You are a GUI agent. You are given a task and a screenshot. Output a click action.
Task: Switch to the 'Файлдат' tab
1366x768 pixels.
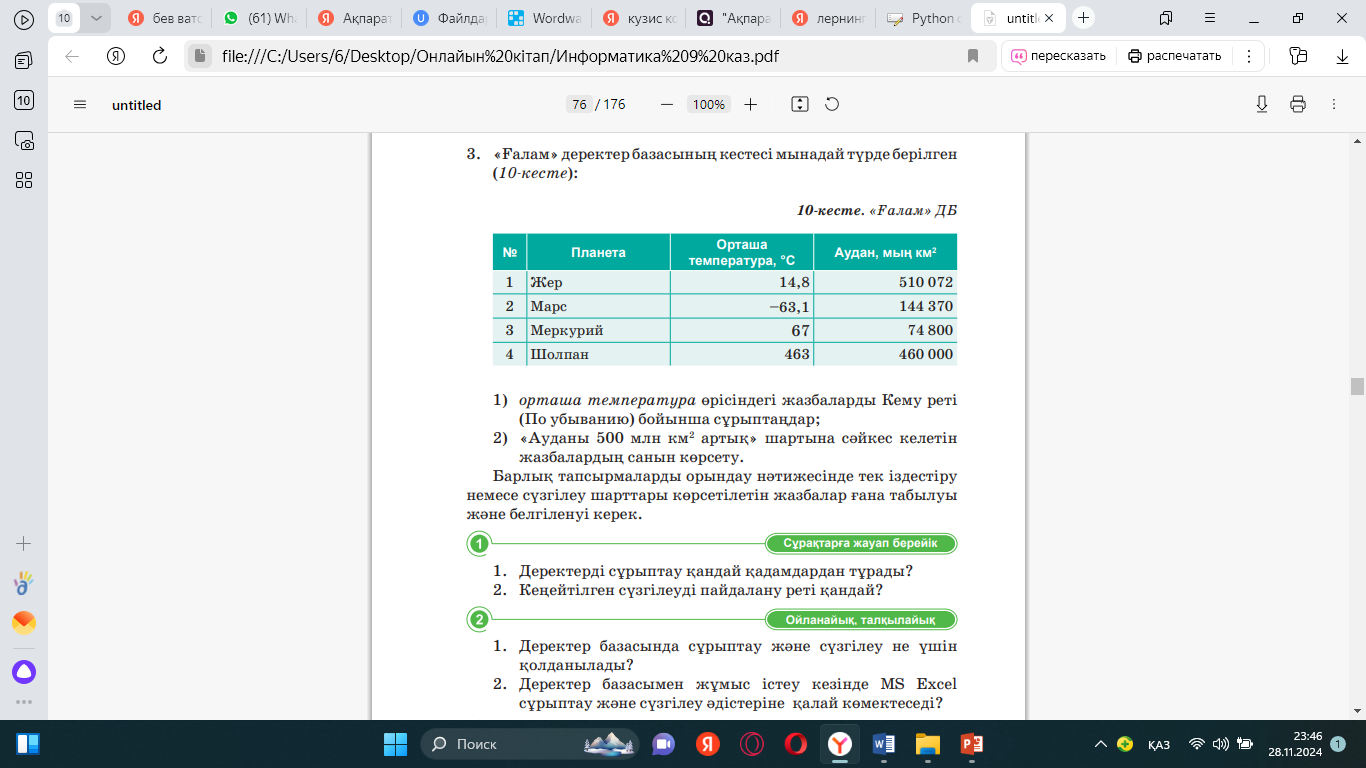click(x=450, y=18)
